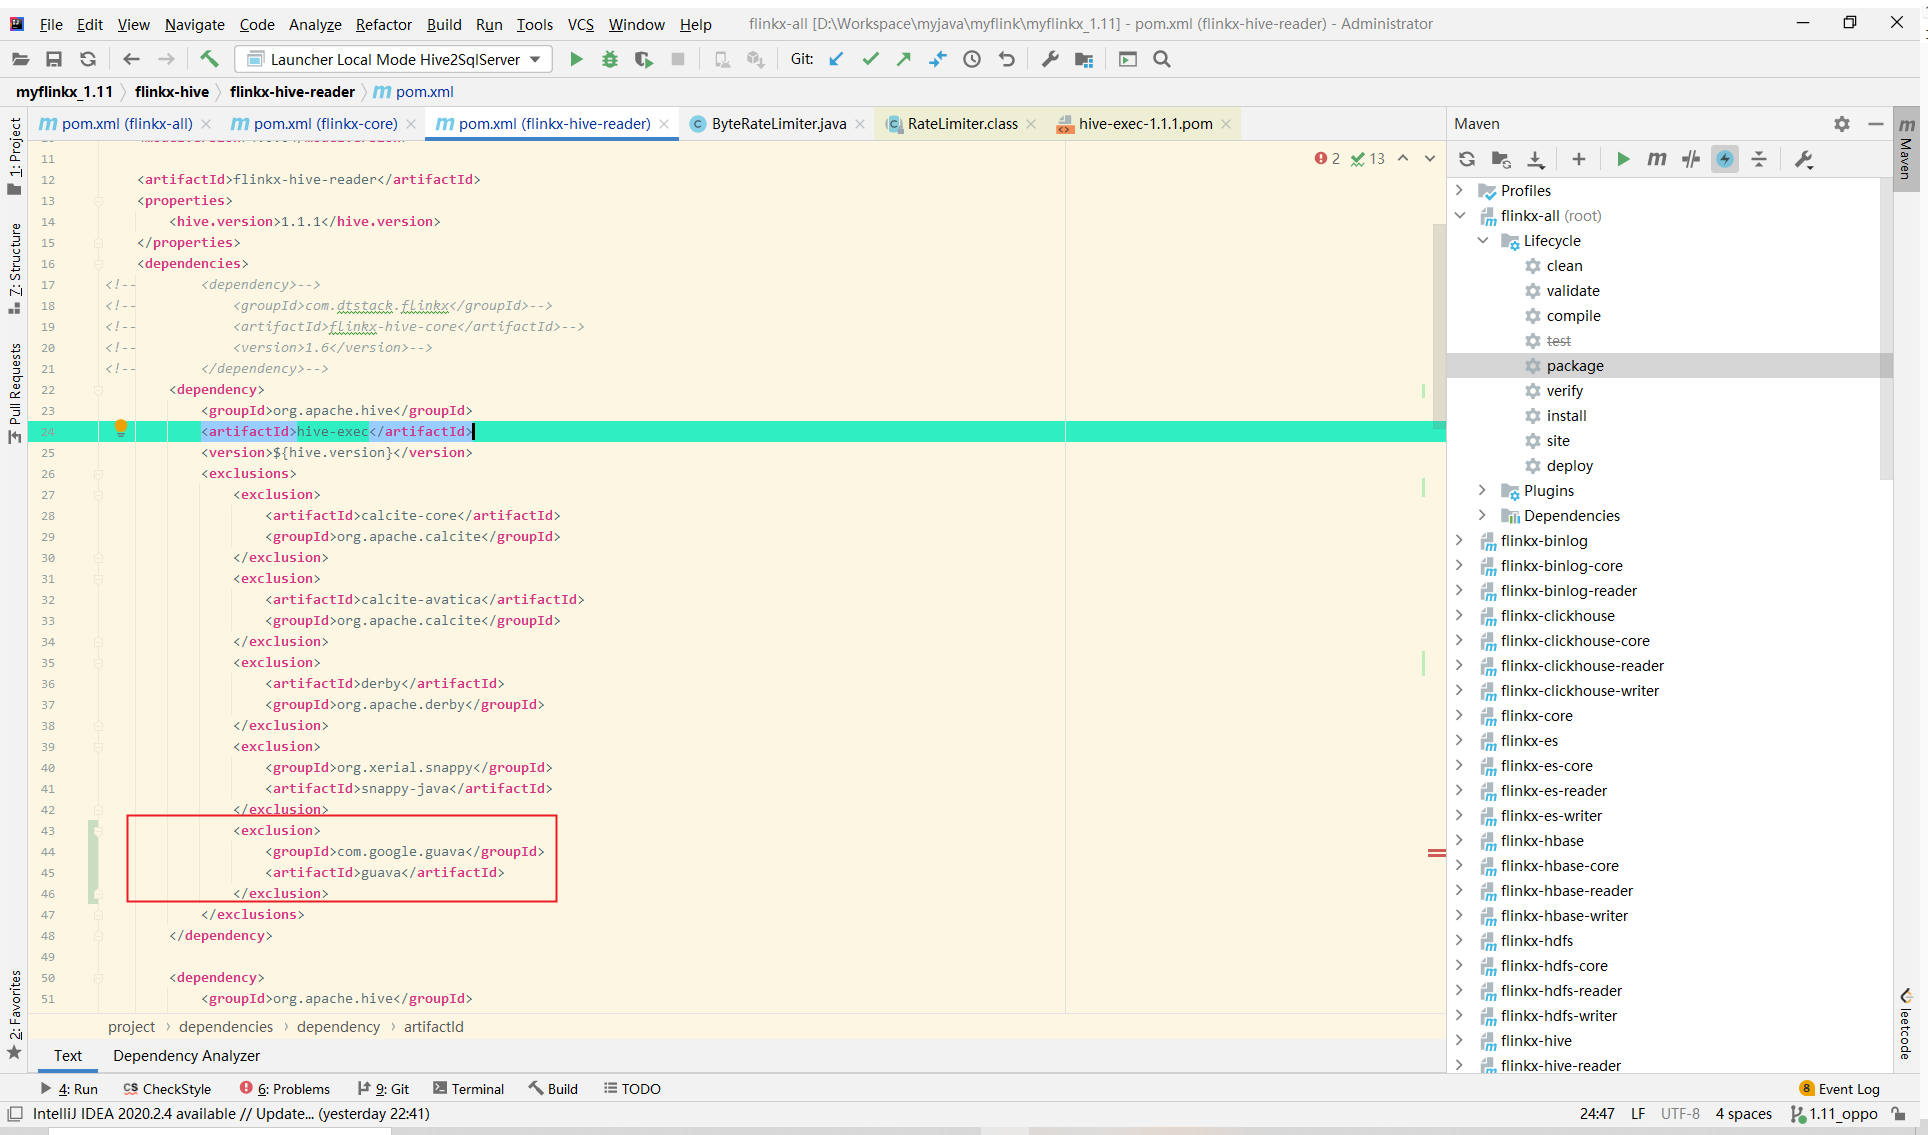The image size is (1928, 1135).
Task: Open the Pull Requests side tab
Action: 14,393
